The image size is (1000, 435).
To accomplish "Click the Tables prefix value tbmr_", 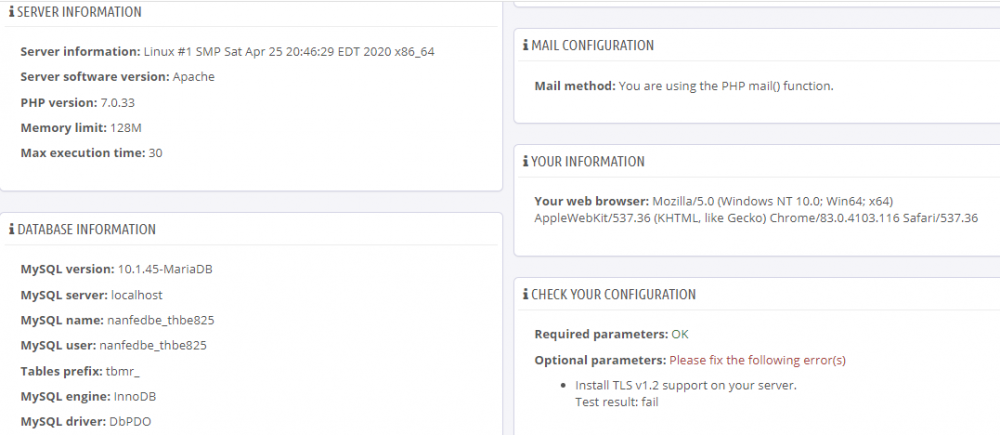I will pos(122,371).
